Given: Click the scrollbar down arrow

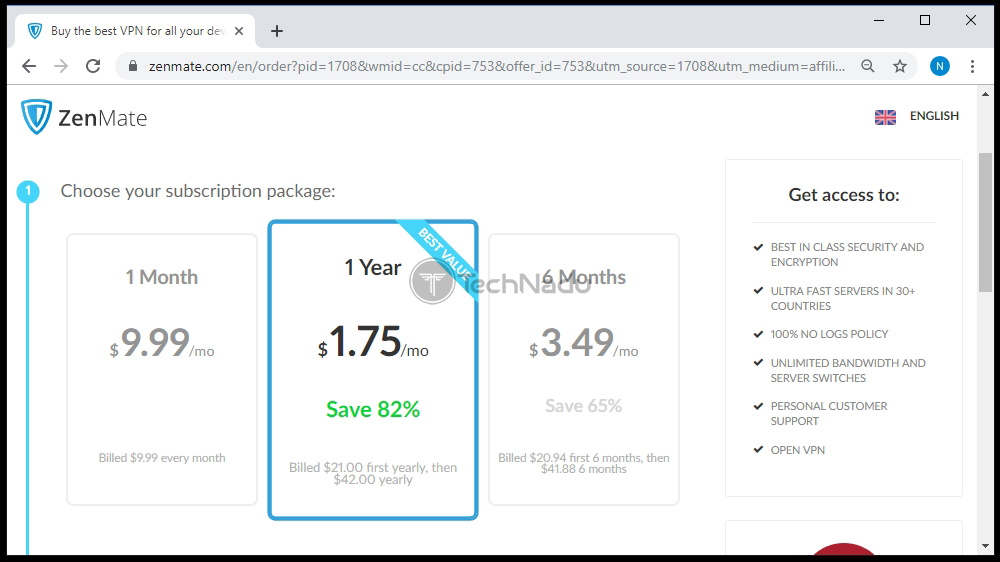Looking at the screenshot, I should (x=985, y=546).
